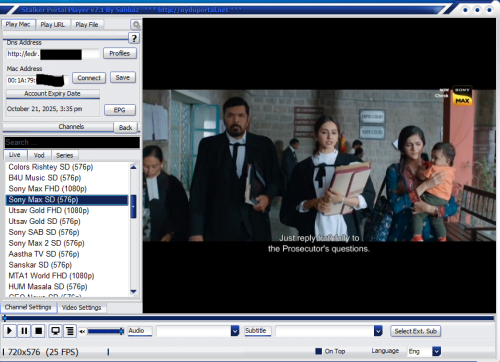Expand the Audio track dropdown
This screenshot has width=500, height=362.
click(235, 331)
